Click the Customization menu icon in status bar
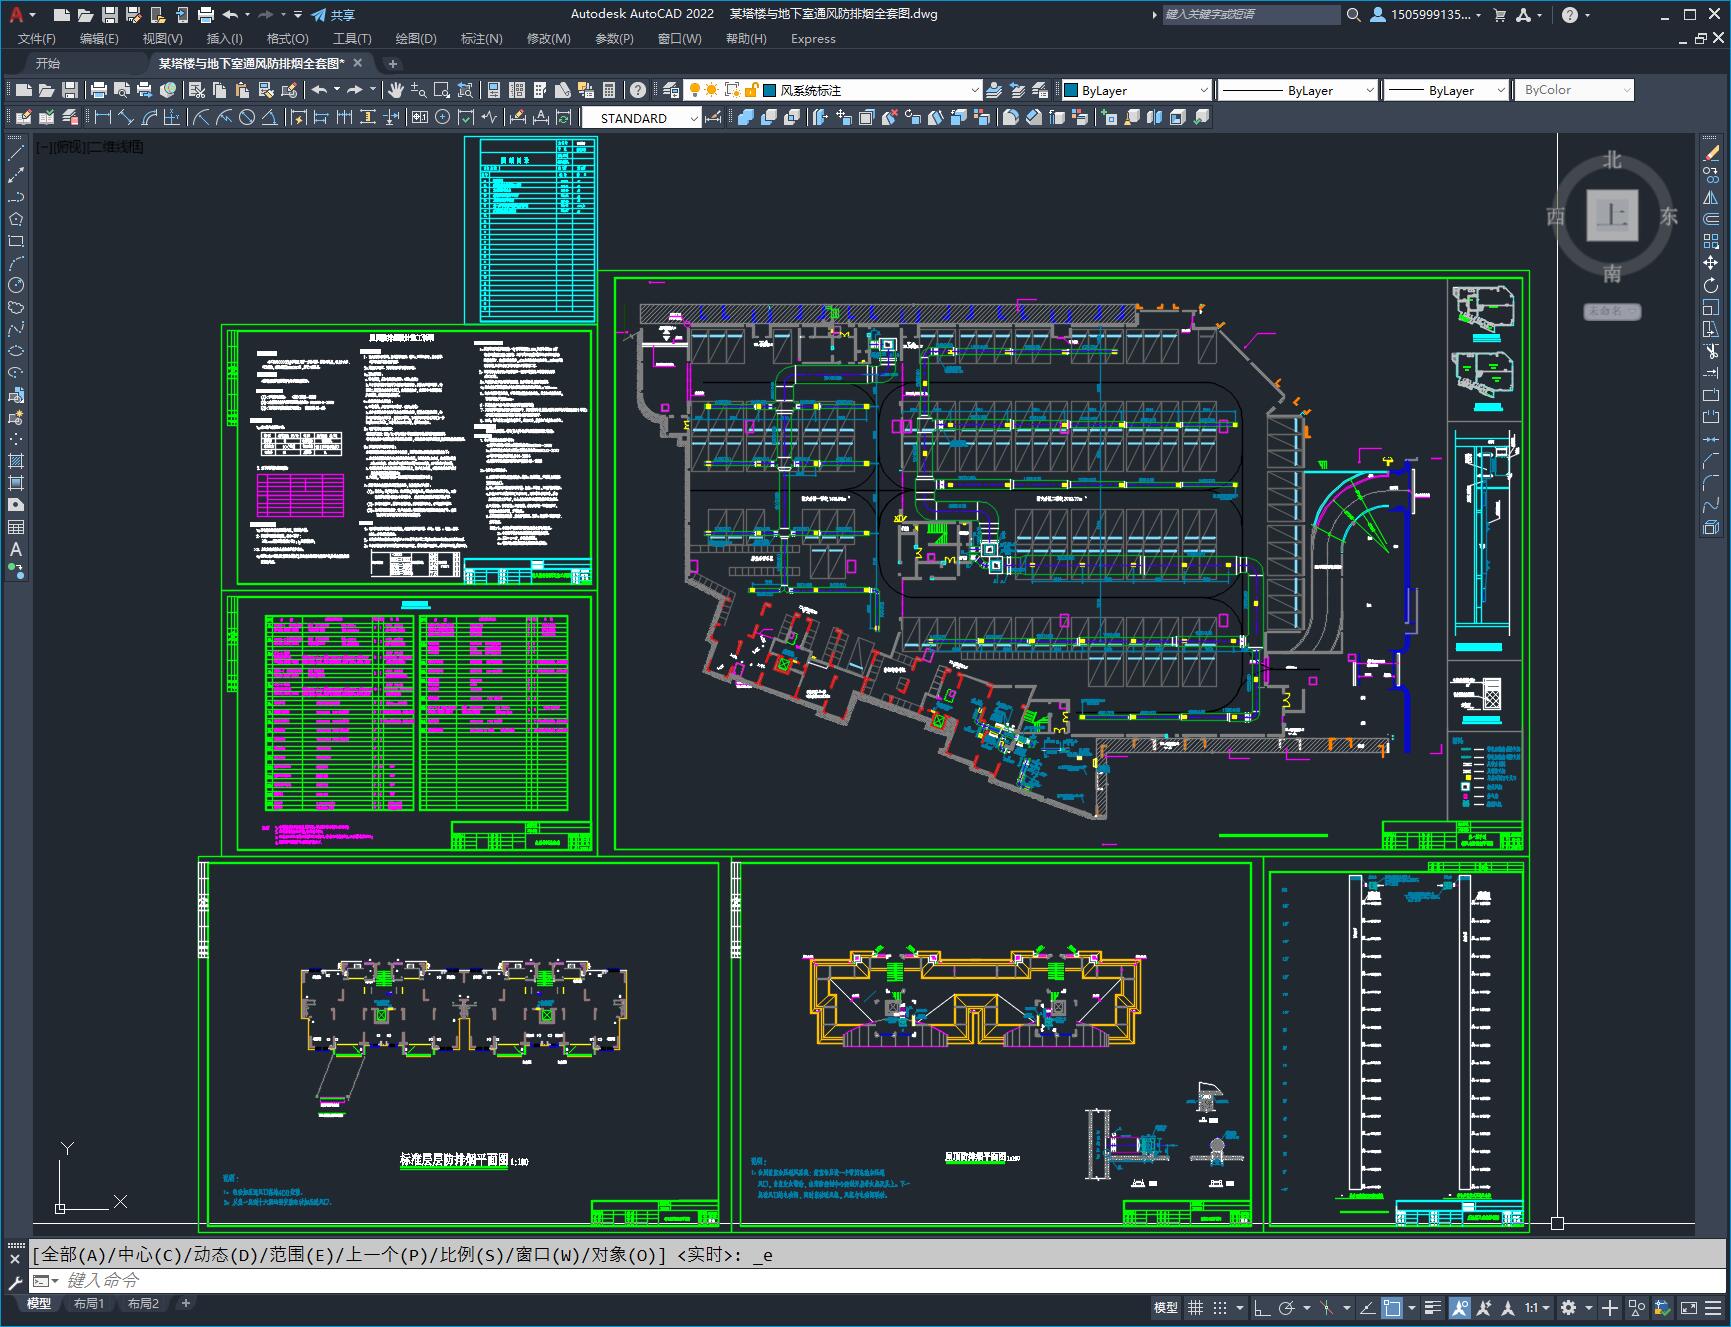This screenshot has width=1731, height=1327. click(1712, 1307)
